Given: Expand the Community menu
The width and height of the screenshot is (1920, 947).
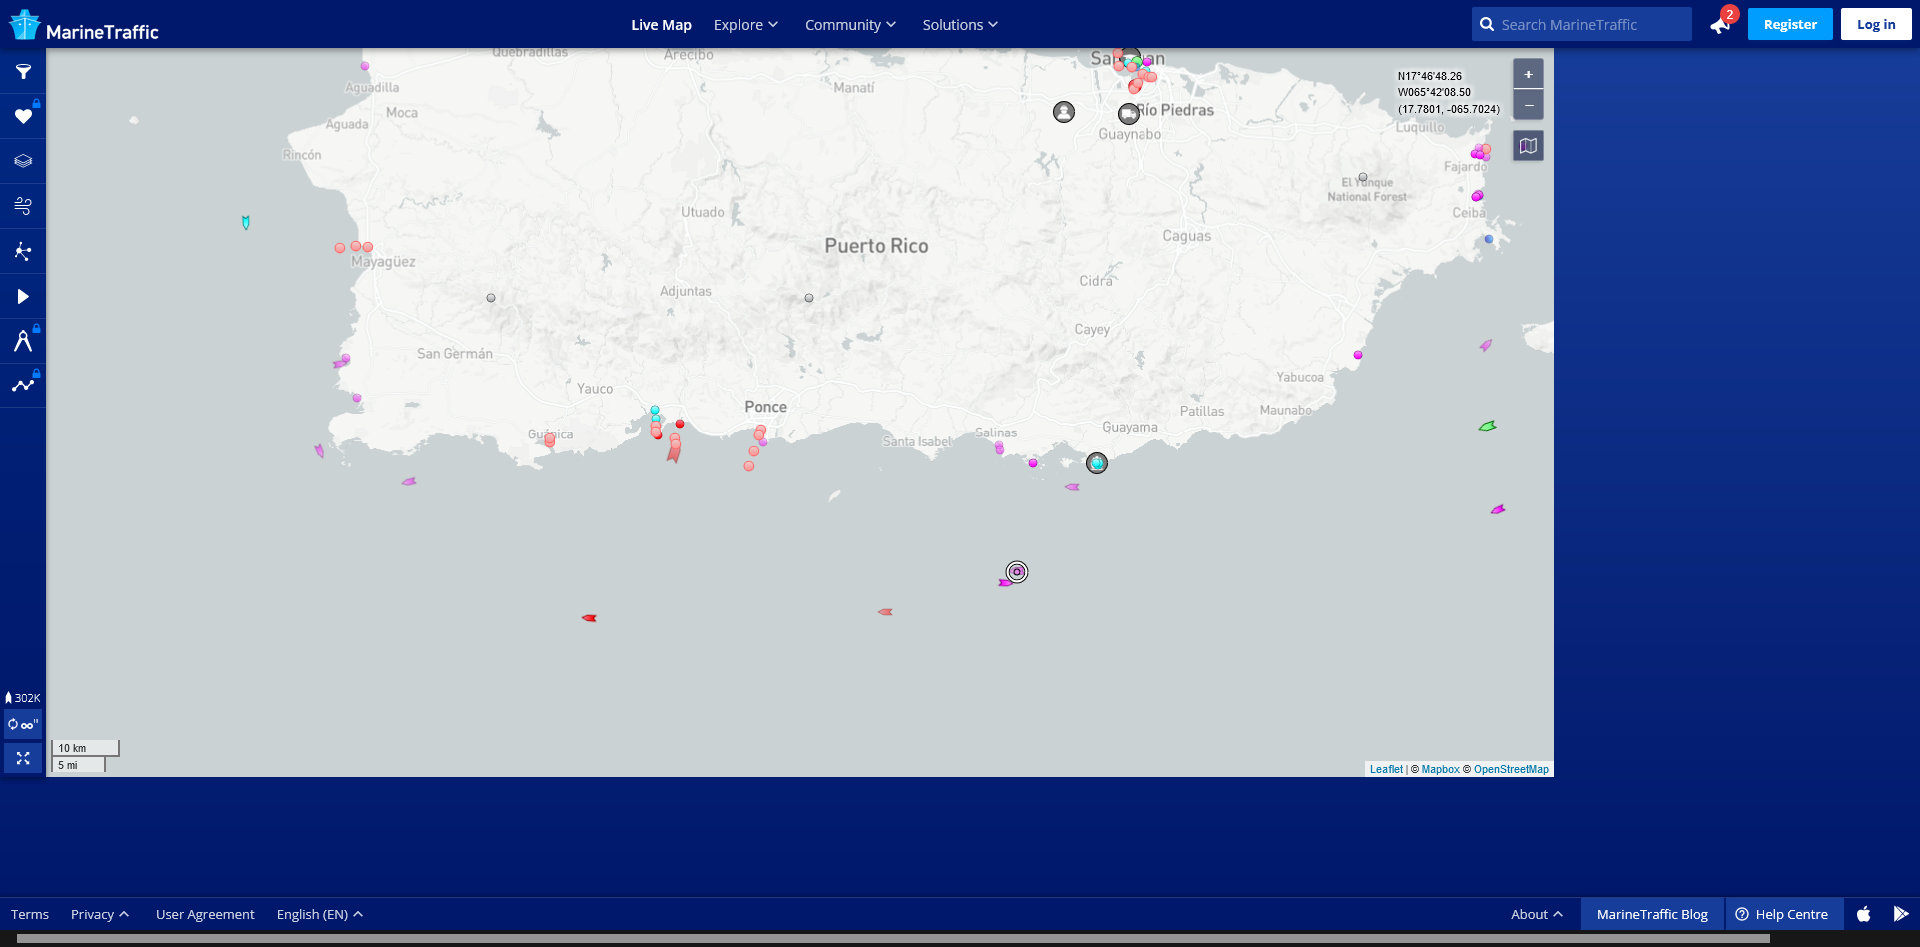Looking at the screenshot, I should coord(850,25).
